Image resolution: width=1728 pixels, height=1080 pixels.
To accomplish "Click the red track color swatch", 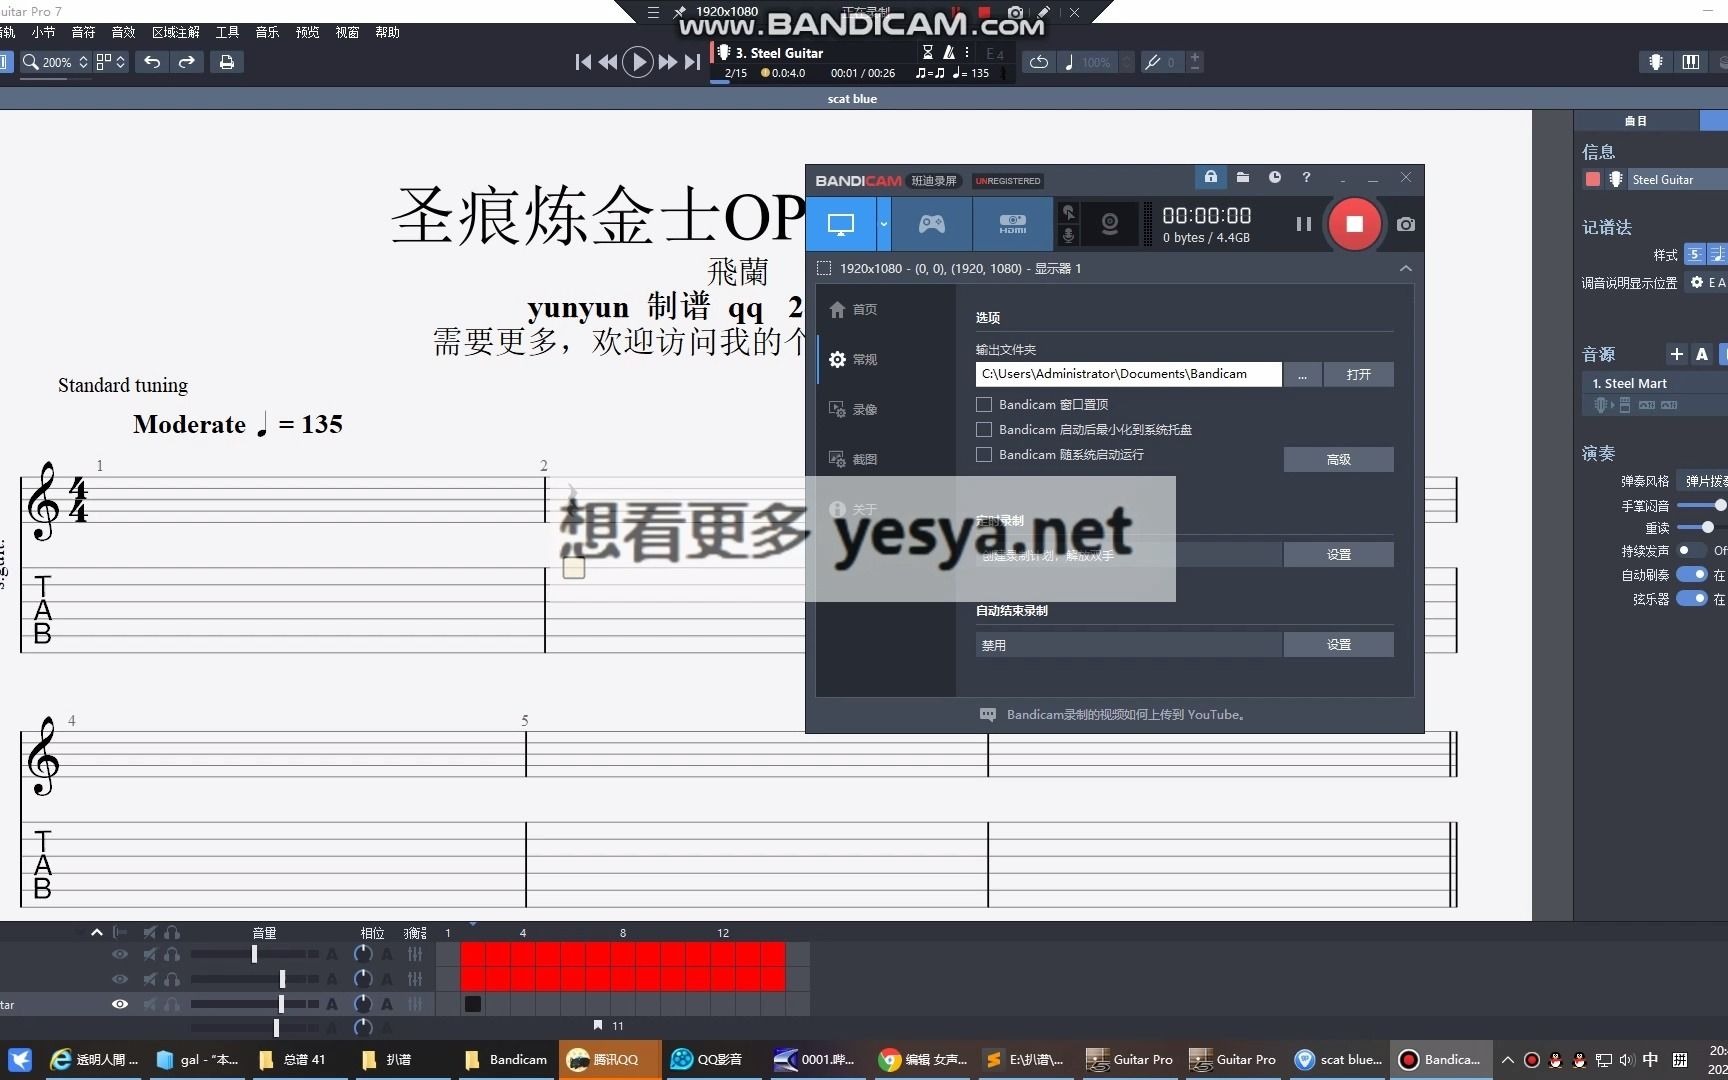I will pos(1592,180).
